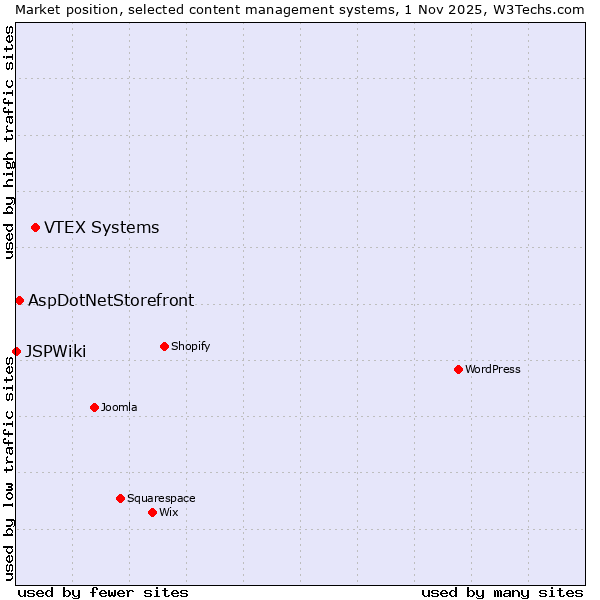Click the Shopify red diamond marker

point(164,347)
